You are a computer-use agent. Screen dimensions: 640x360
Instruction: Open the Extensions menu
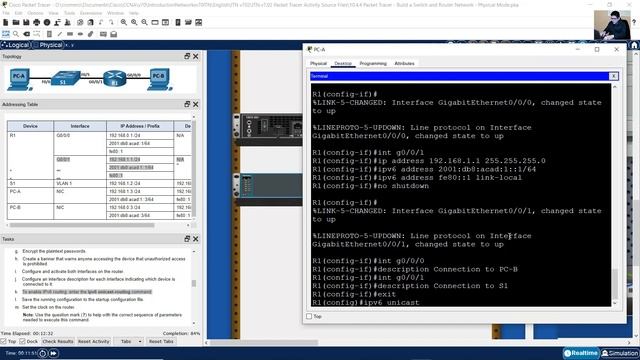click(x=91, y=13)
